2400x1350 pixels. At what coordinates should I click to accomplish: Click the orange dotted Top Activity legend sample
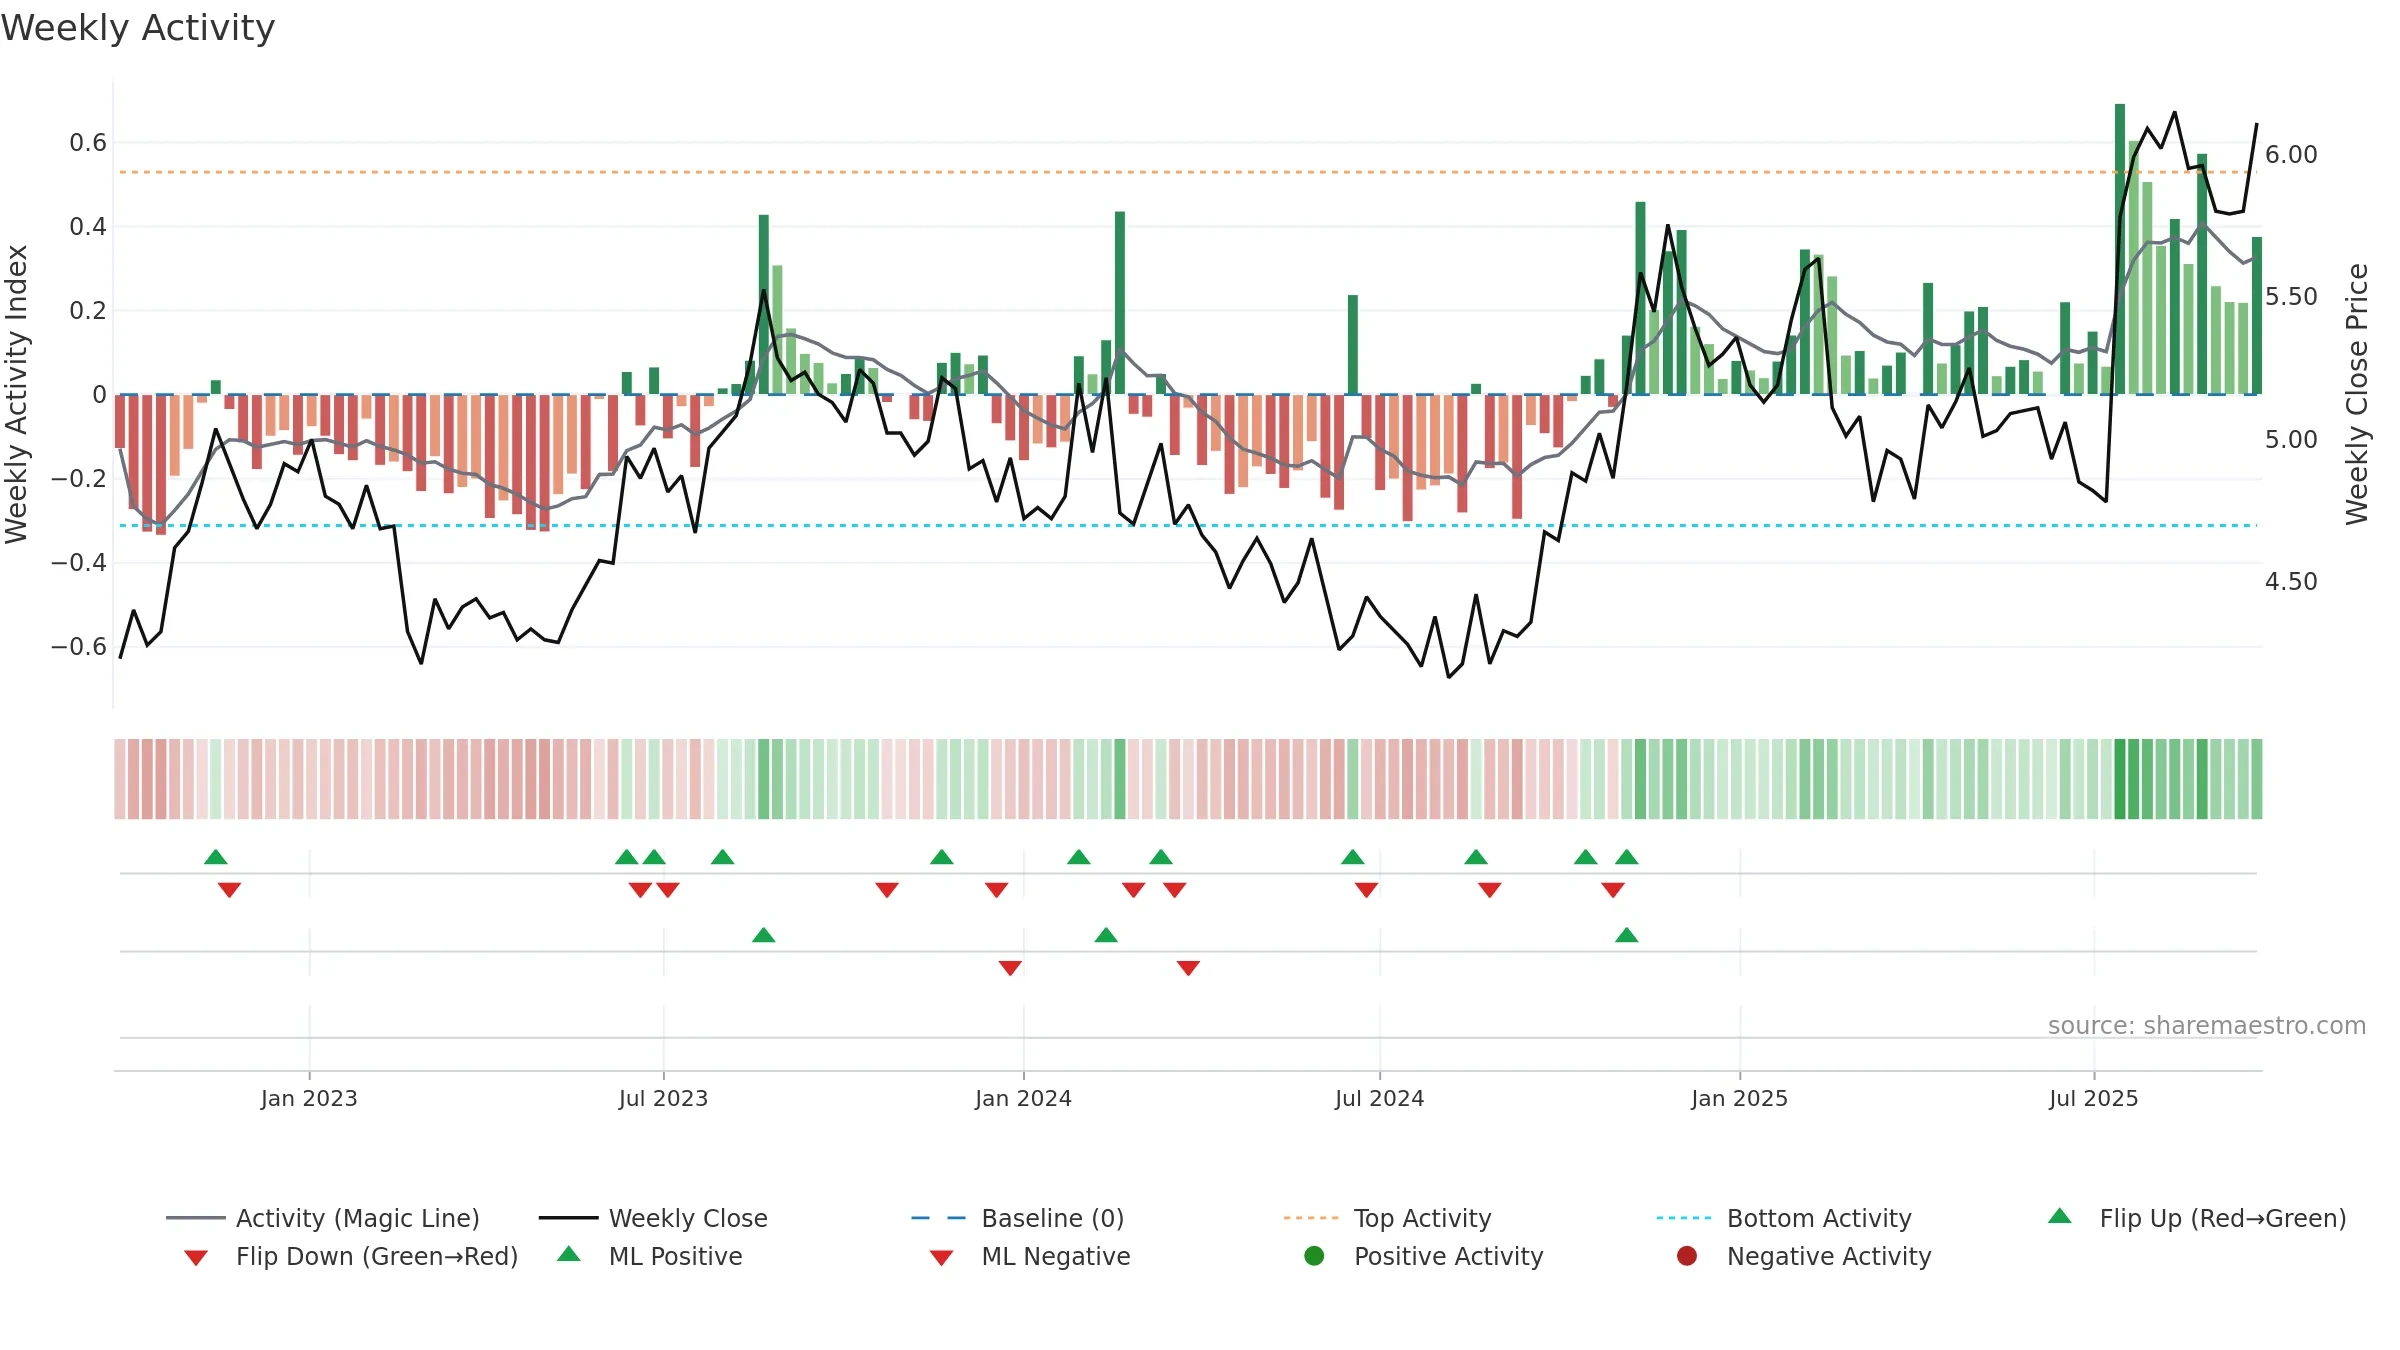[x=1314, y=1218]
